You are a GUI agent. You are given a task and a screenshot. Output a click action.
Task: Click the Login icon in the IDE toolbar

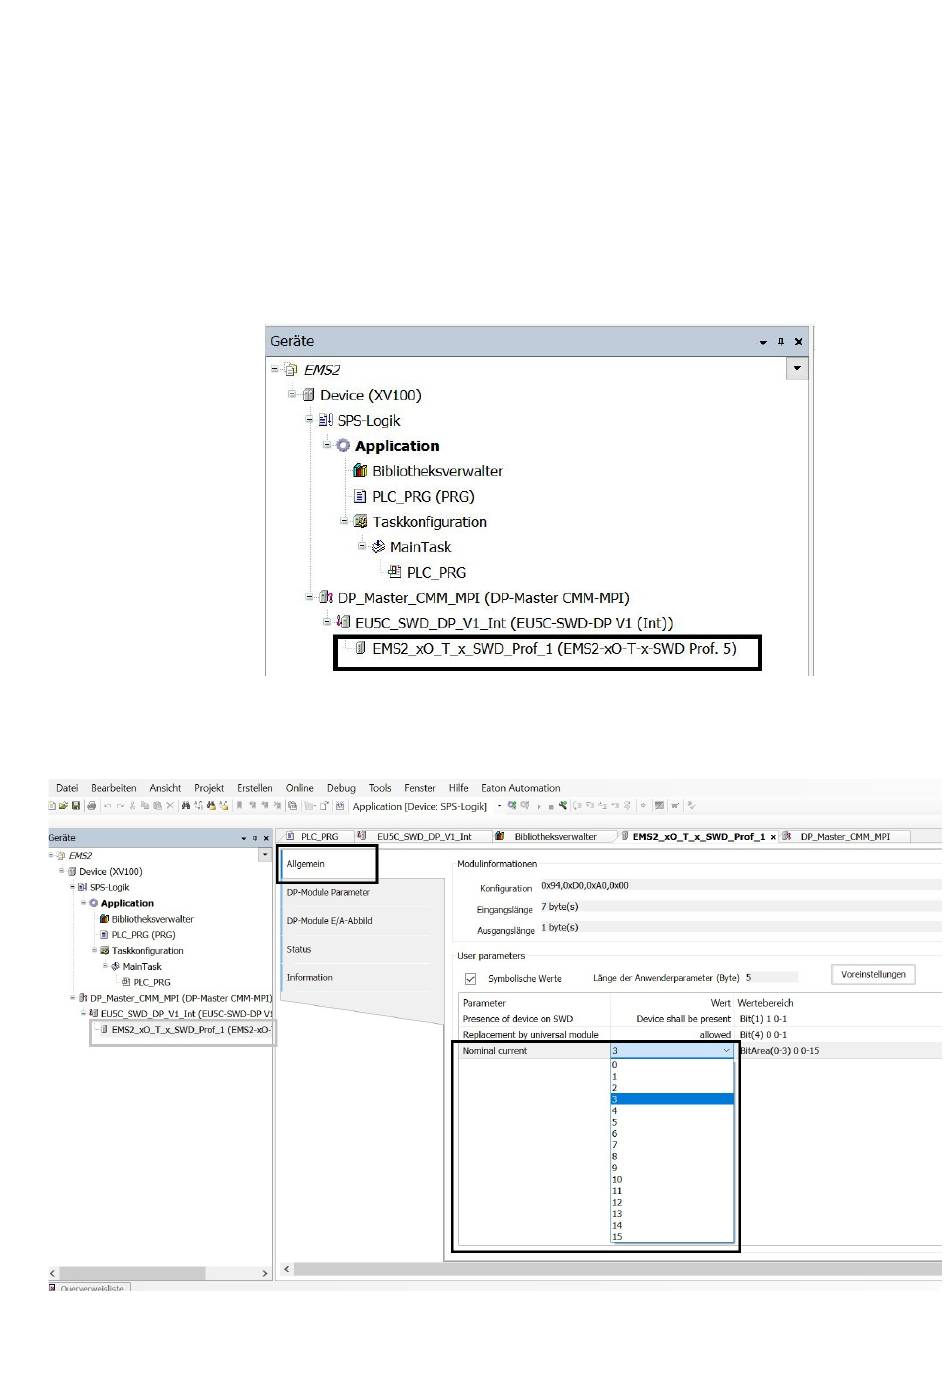pos(512,806)
